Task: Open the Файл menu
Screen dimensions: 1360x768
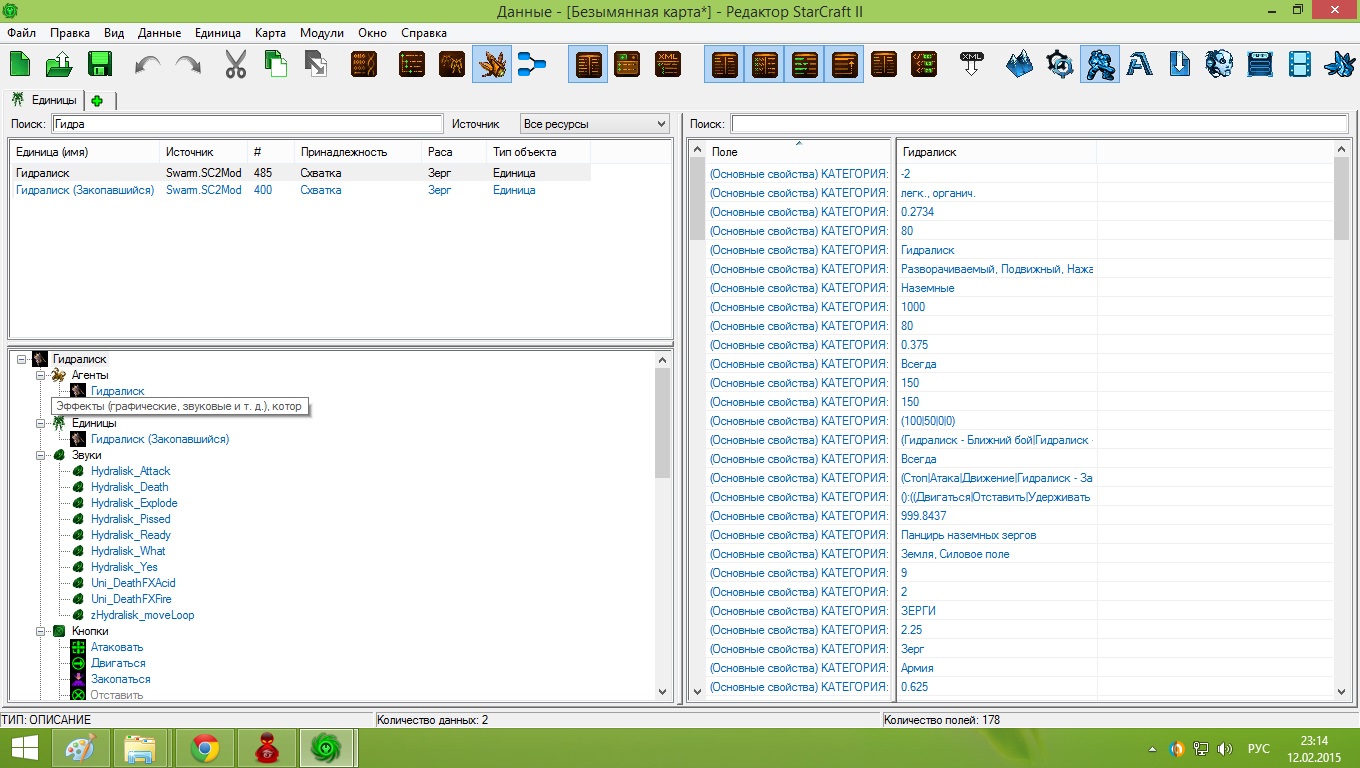Action: pyautogui.click(x=21, y=33)
